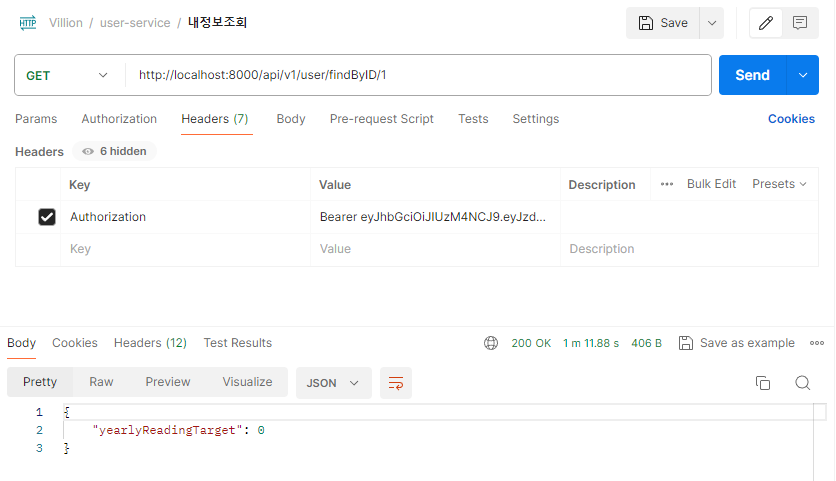Click the HTTP request type icon
836x481 pixels.
coord(28,23)
